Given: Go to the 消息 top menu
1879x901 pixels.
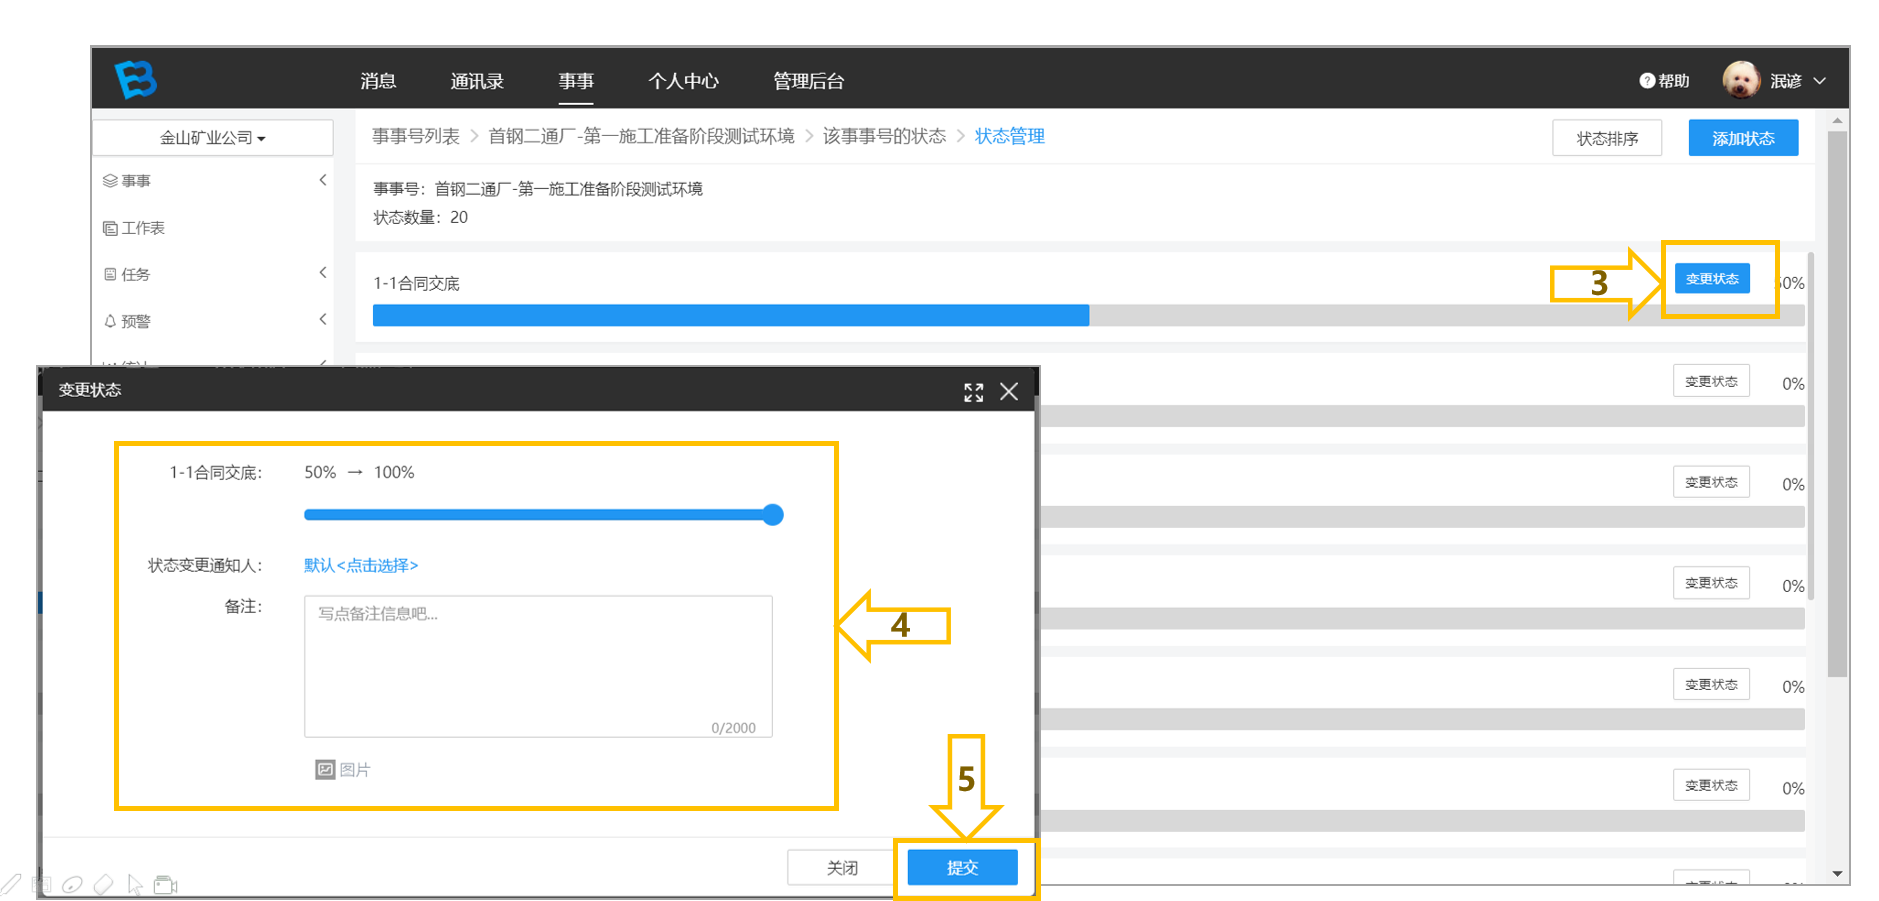Looking at the screenshot, I should click(x=378, y=81).
